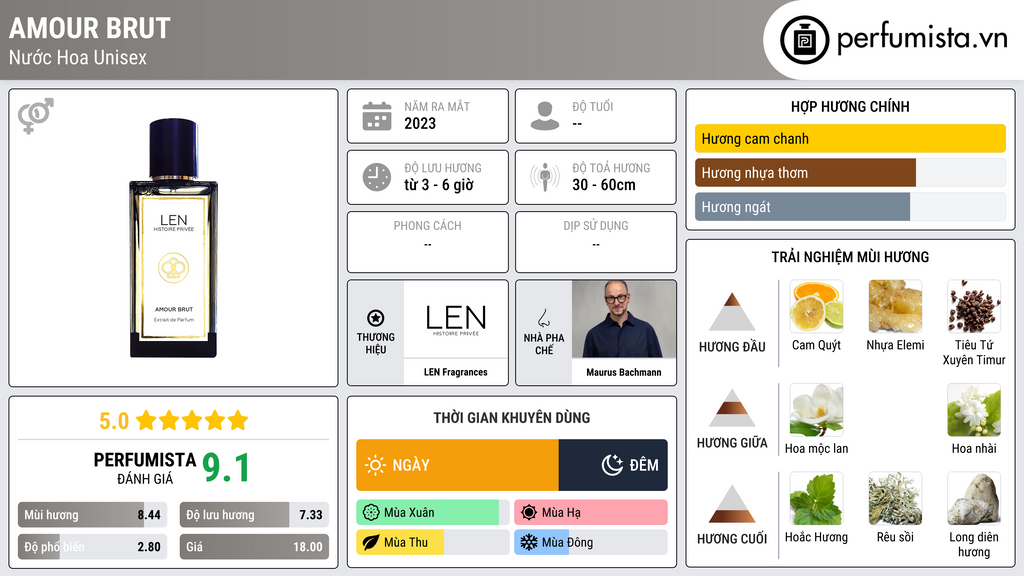
Task: Select the Mùa Đông season bar
Action: click(590, 542)
